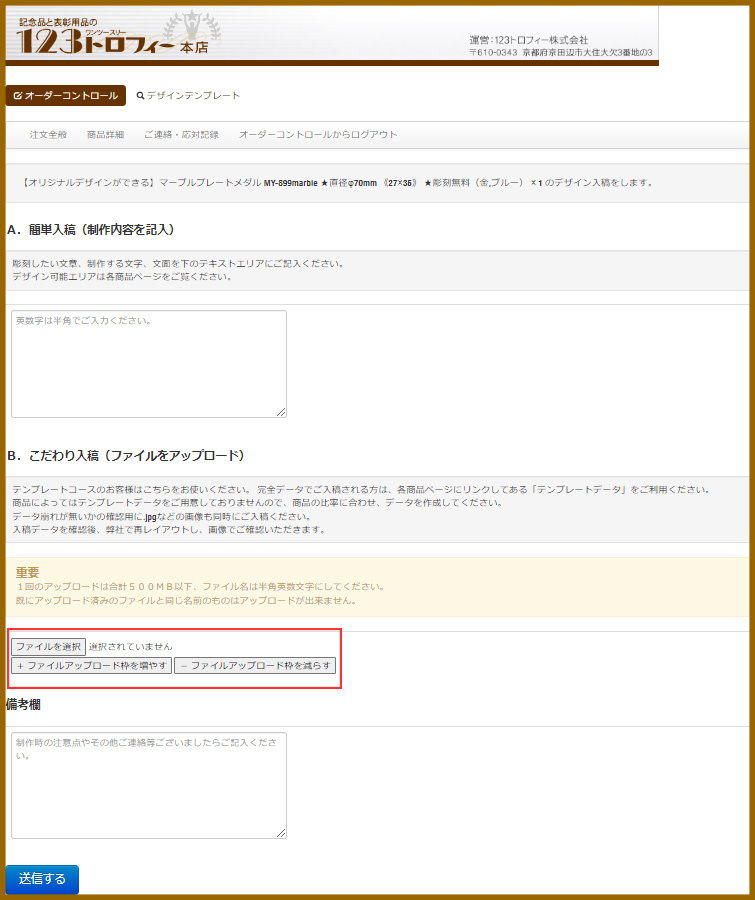
Task: Click the resize handle of 備考欄 textarea
Action: point(281,833)
